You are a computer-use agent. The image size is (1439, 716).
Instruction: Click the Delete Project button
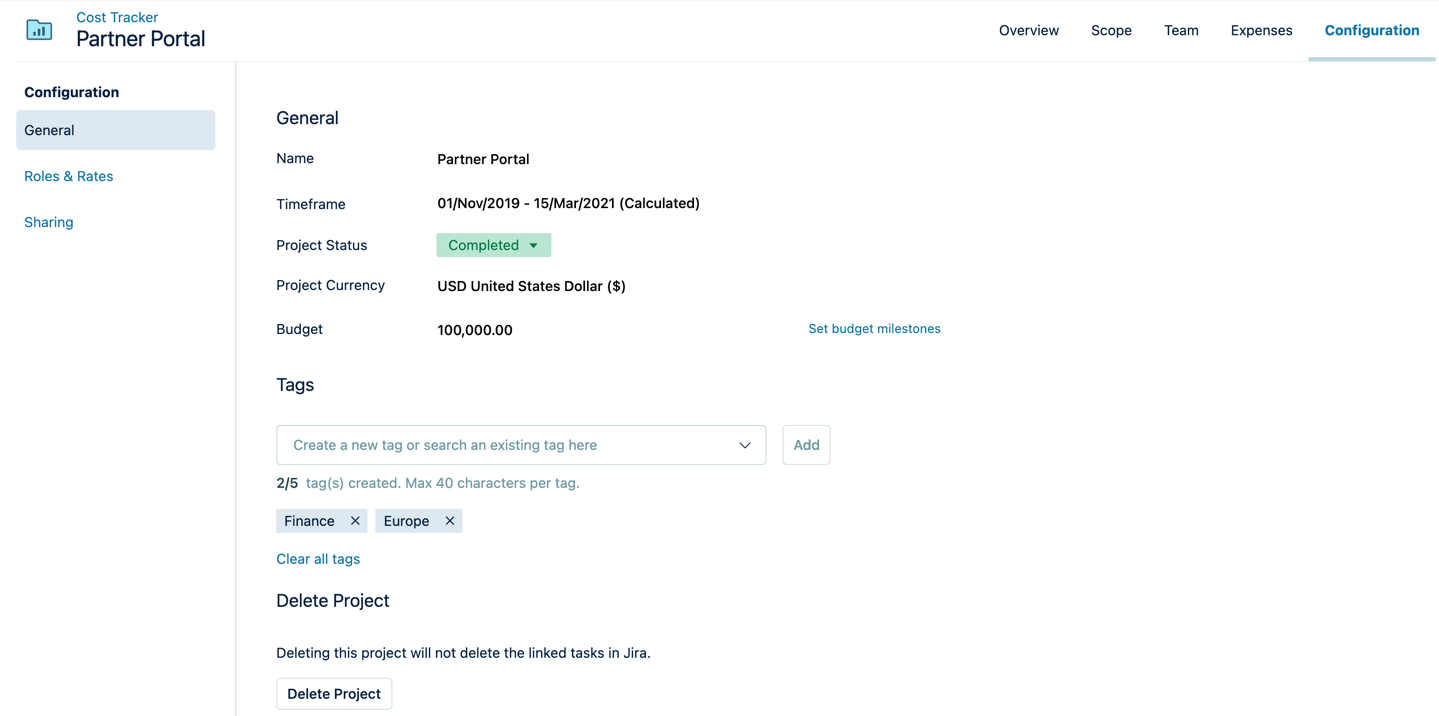pyautogui.click(x=333, y=693)
